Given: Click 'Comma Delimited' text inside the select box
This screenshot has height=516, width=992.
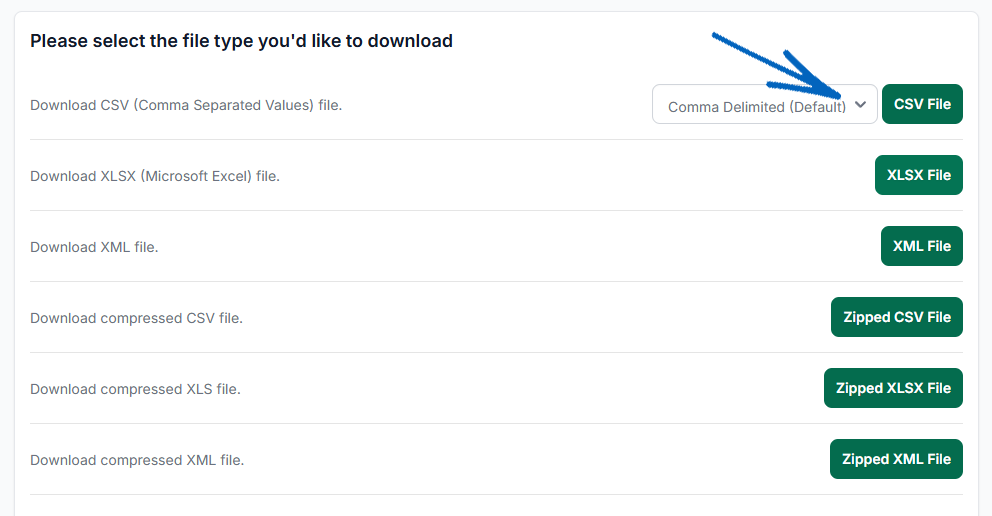Looking at the screenshot, I should point(726,107).
